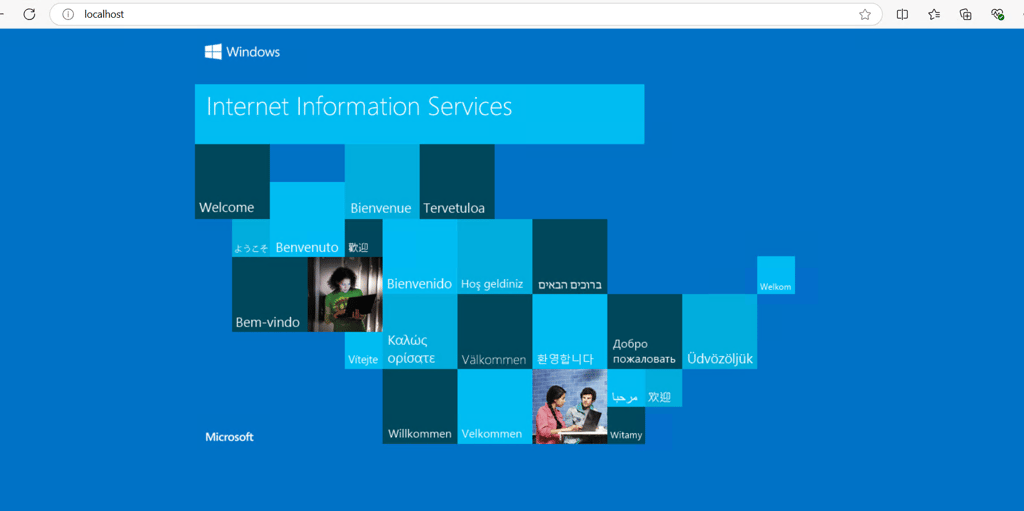Click the Greek Καλώς ορίσατε tile
1024x511 pixels.
(420, 332)
